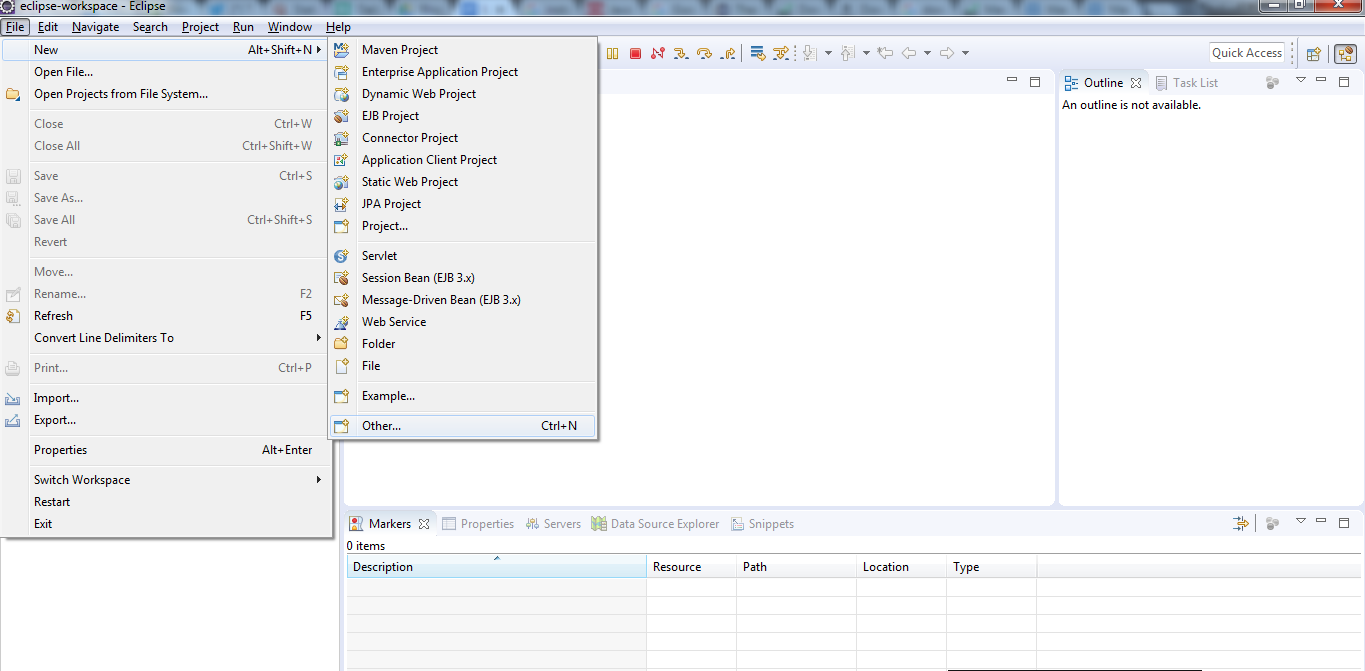
Task: Toggle Skip All Breakpoints in the toolbar
Action: [x=757, y=52]
